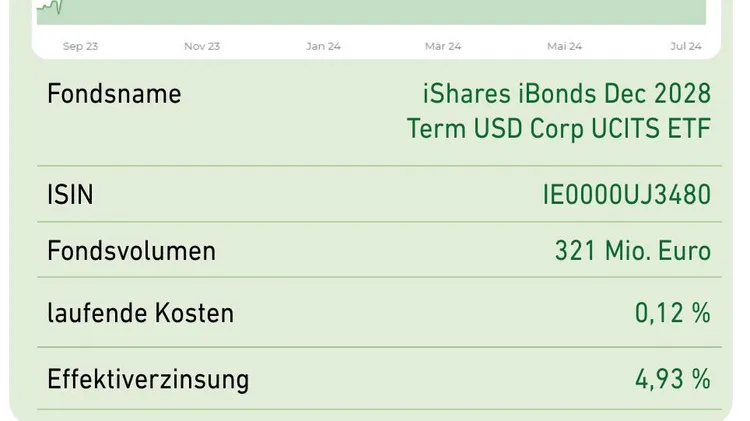This screenshot has height=421, width=750.
Task: Click the 4,93 % yield value
Action: coord(673,380)
